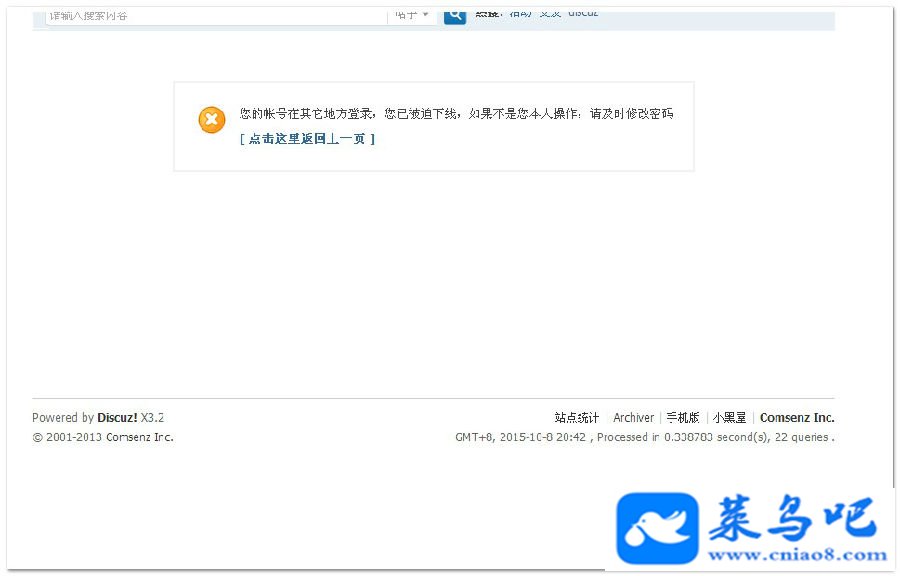This screenshot has height=576, width=900.
Task: Select the 交友 hot search keyword
Action: [550, 13]
